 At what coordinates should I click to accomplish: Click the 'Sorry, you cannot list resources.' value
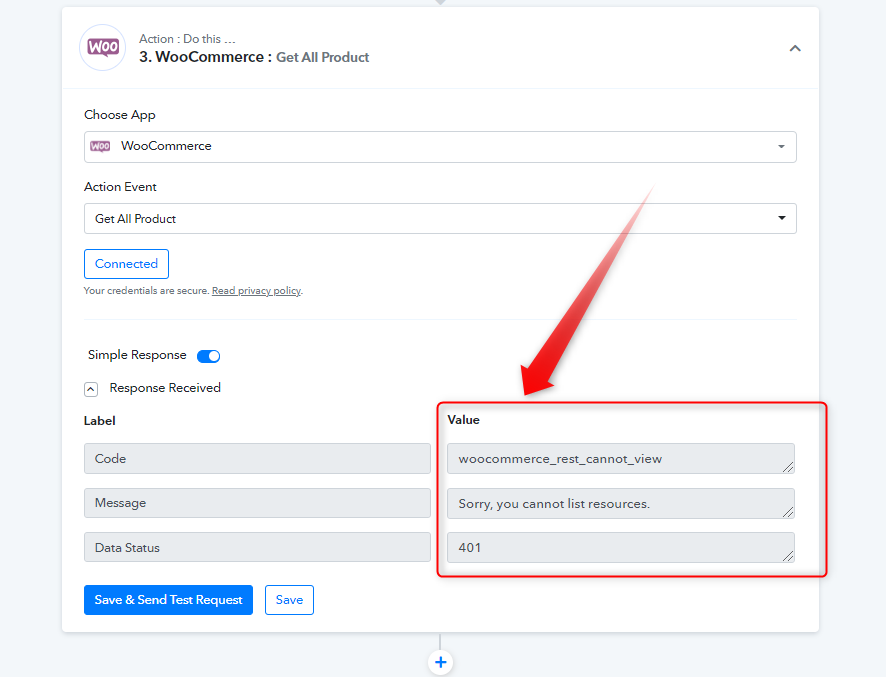pos(620,504)
